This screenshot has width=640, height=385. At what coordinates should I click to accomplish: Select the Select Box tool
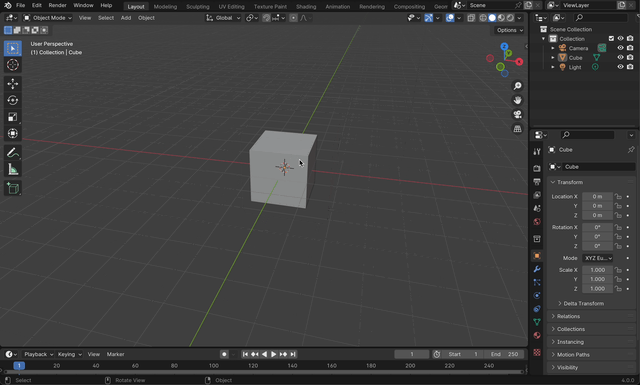[x=13, y=48]
